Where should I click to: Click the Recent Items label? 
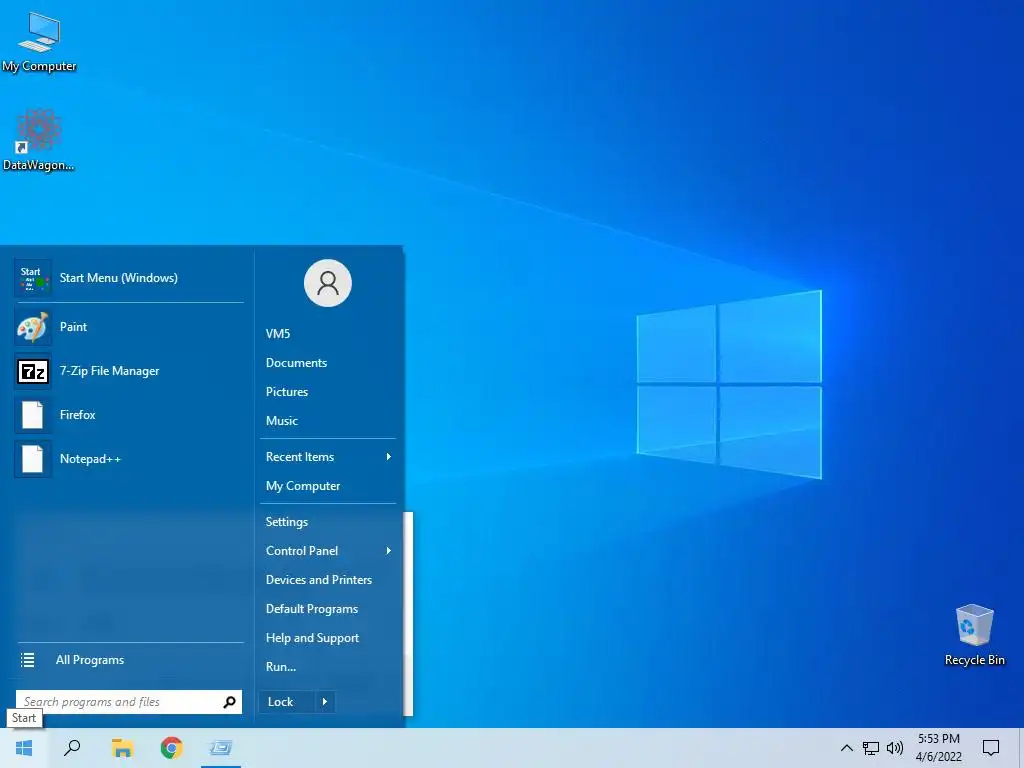[300, 457]
